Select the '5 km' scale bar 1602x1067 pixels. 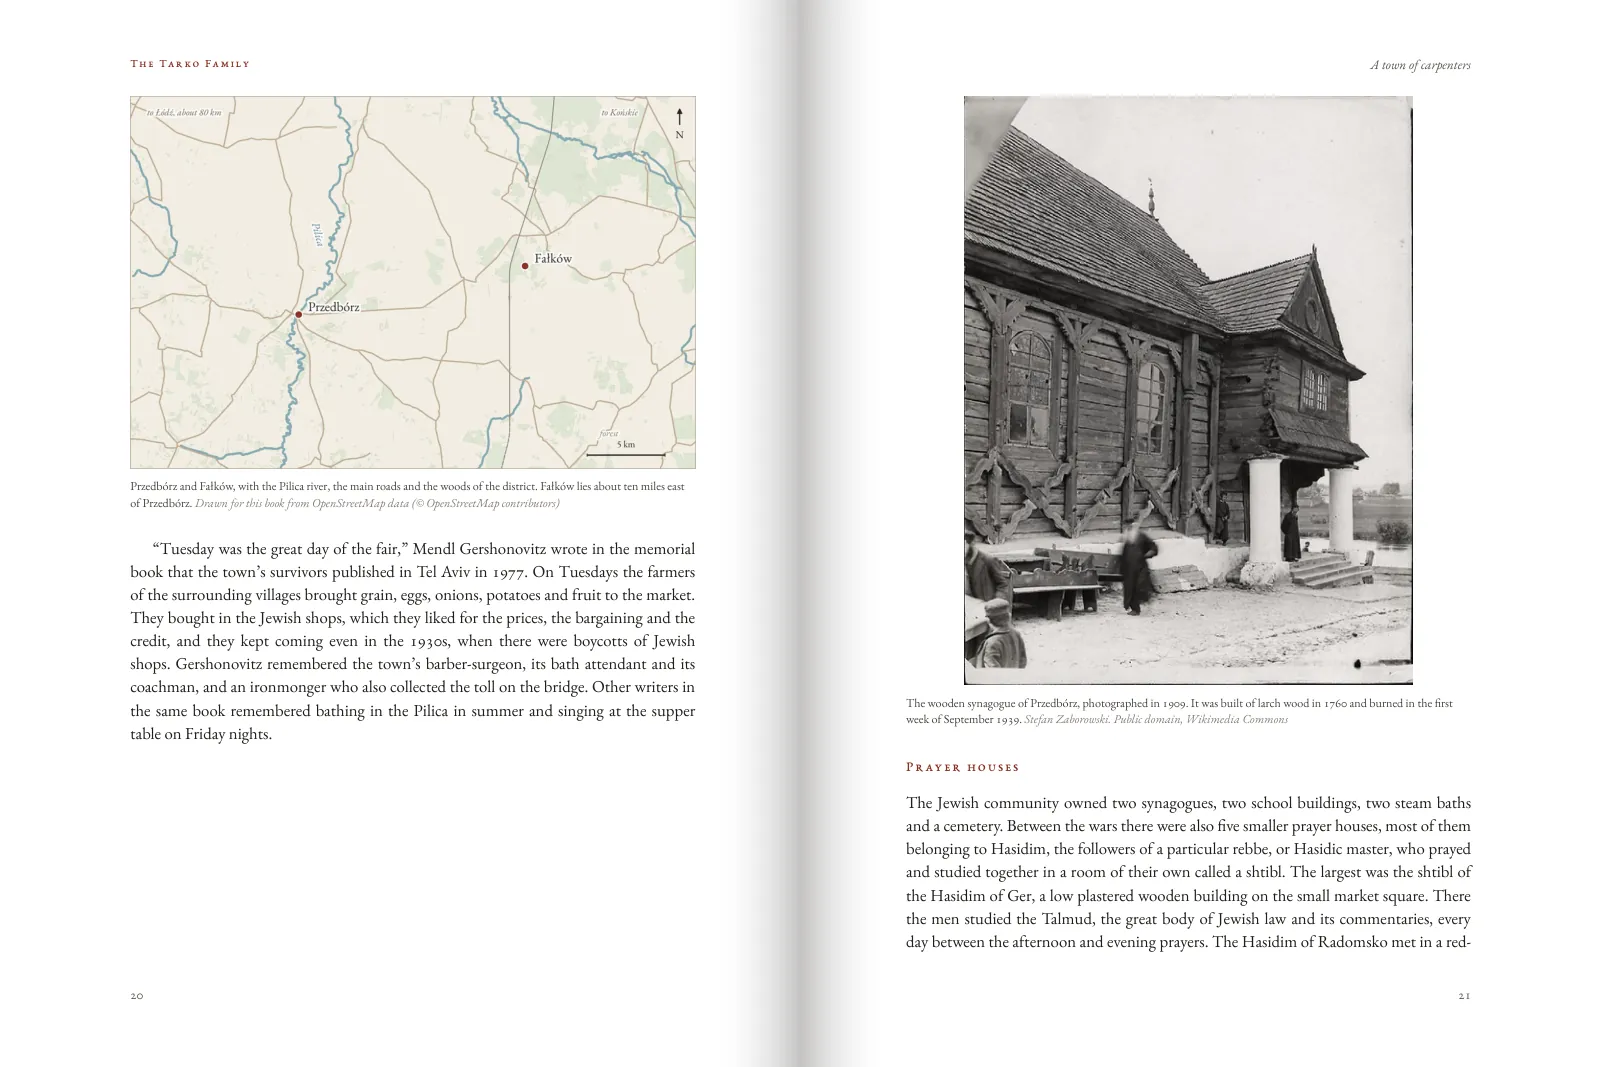click(x=625, y=449)
